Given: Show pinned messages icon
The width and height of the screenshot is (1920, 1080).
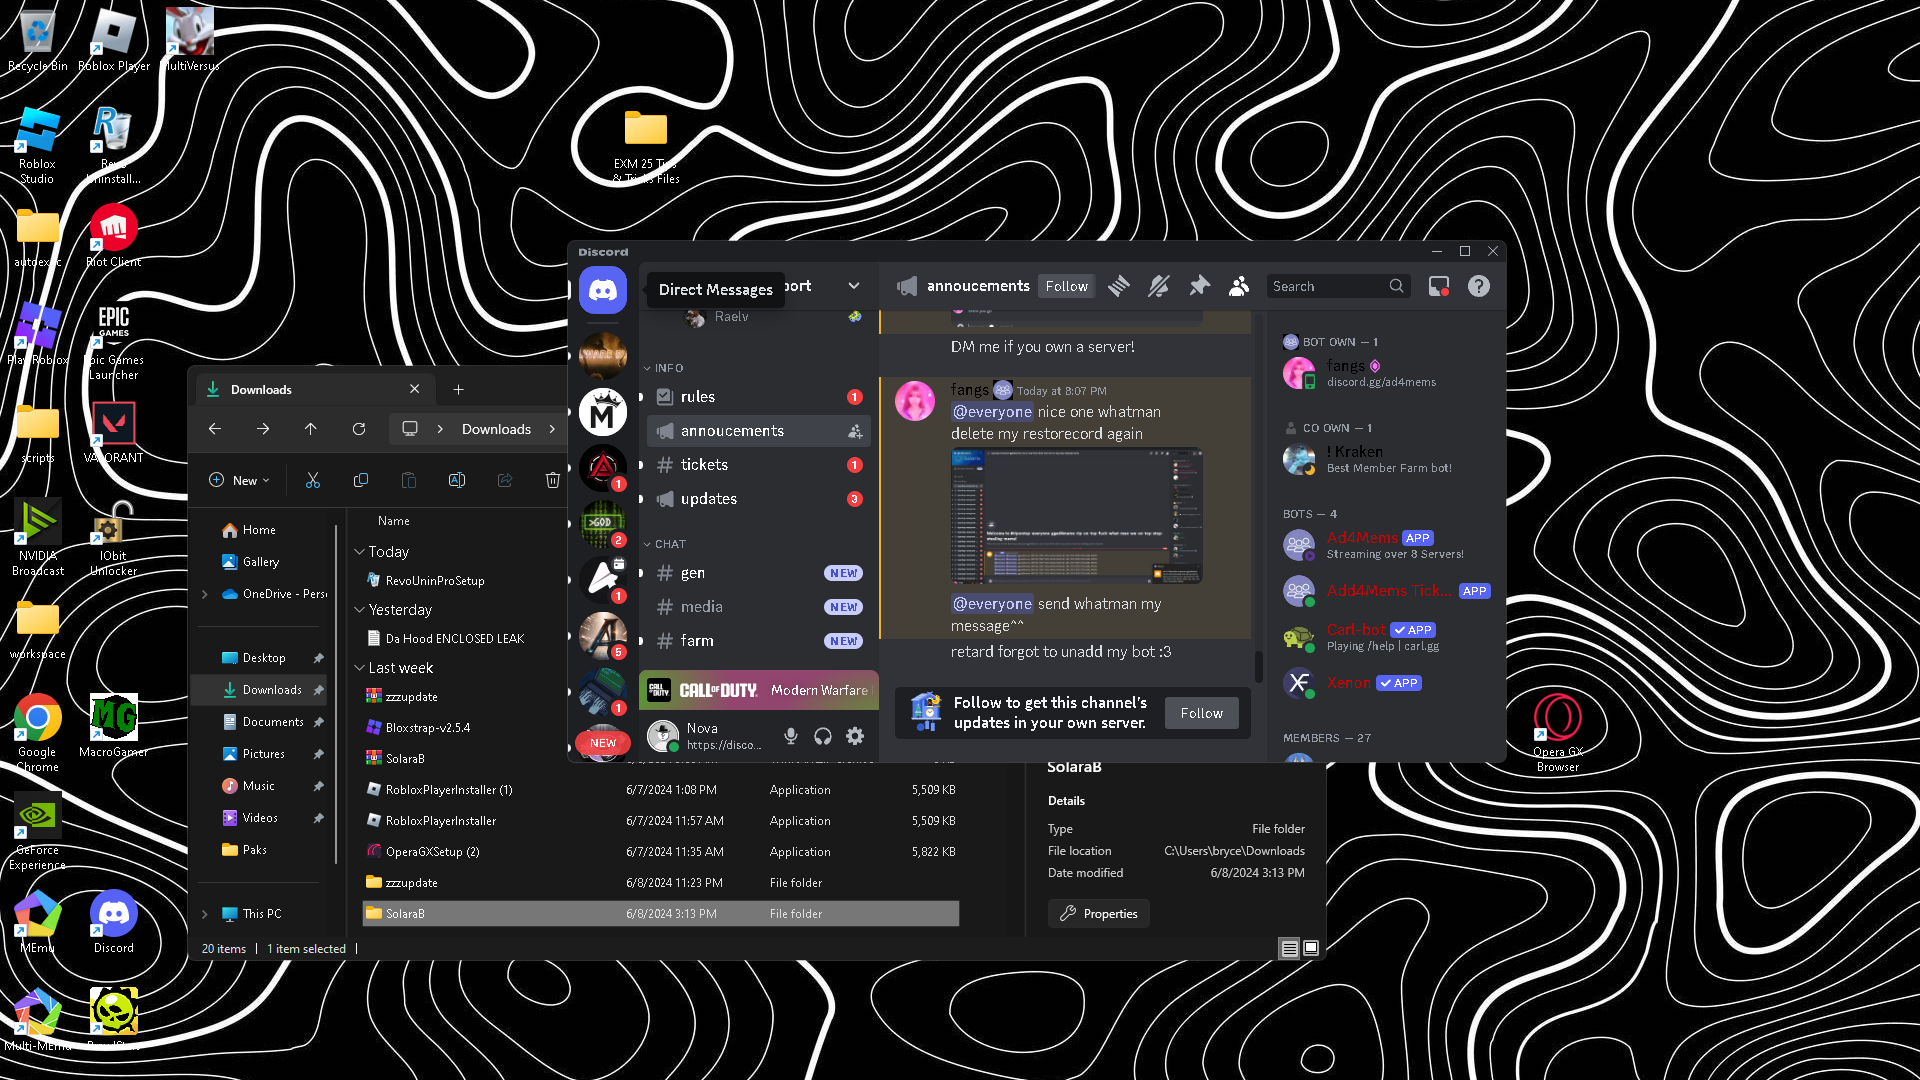Looking at the screenshot, I should pyautogui.click(x=1199, y=286).
